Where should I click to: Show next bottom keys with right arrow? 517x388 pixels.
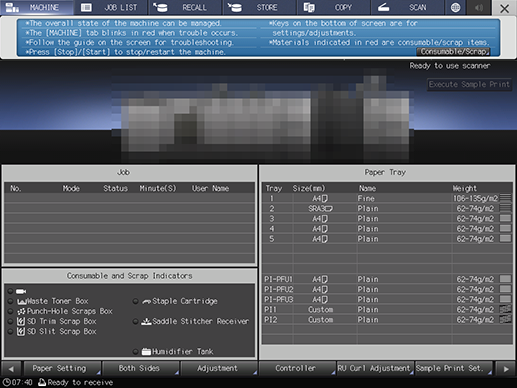[506, 369]
